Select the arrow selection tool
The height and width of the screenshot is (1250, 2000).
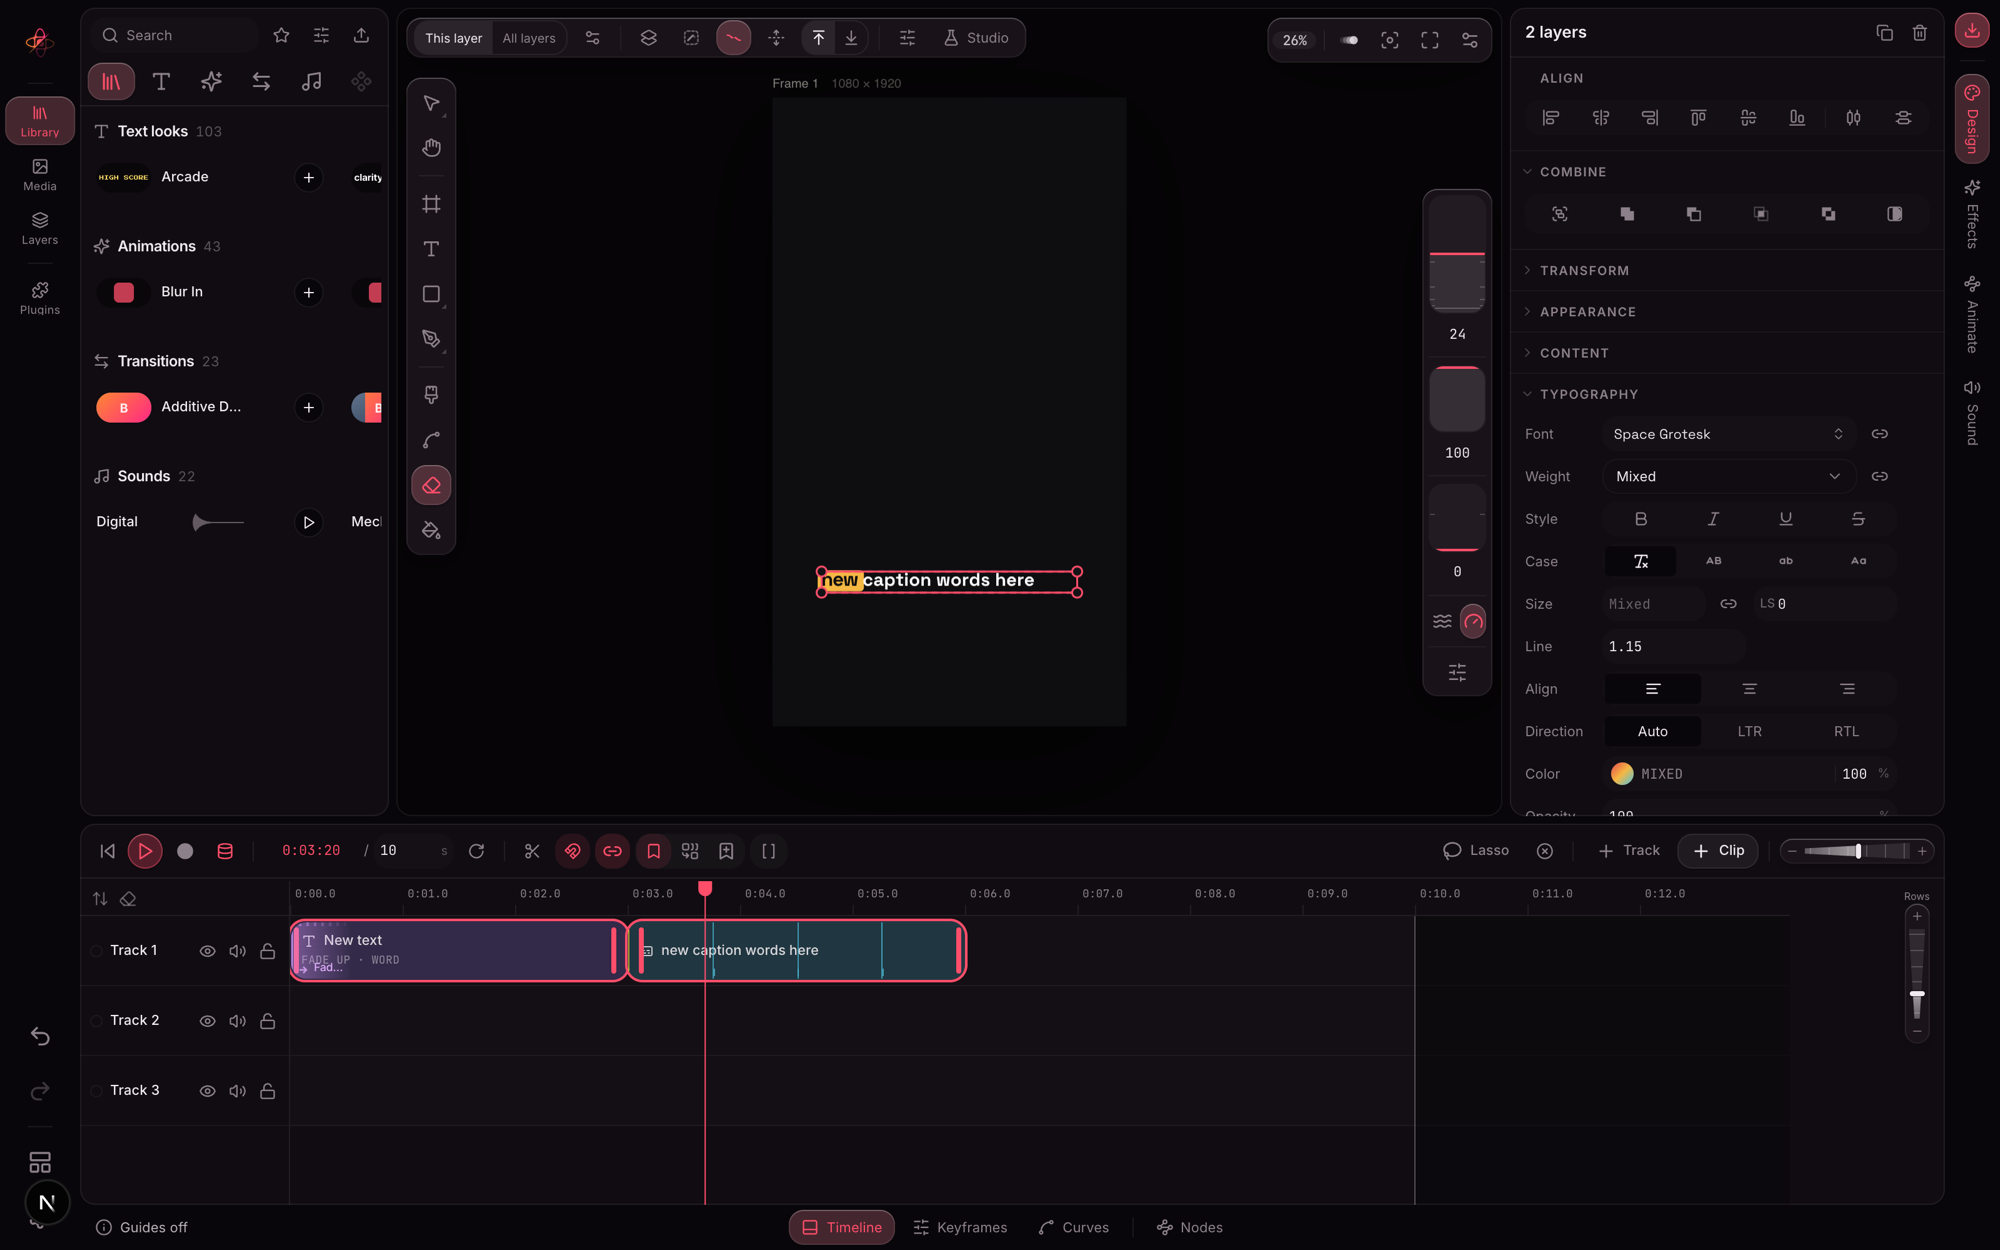tap(431, 104)
